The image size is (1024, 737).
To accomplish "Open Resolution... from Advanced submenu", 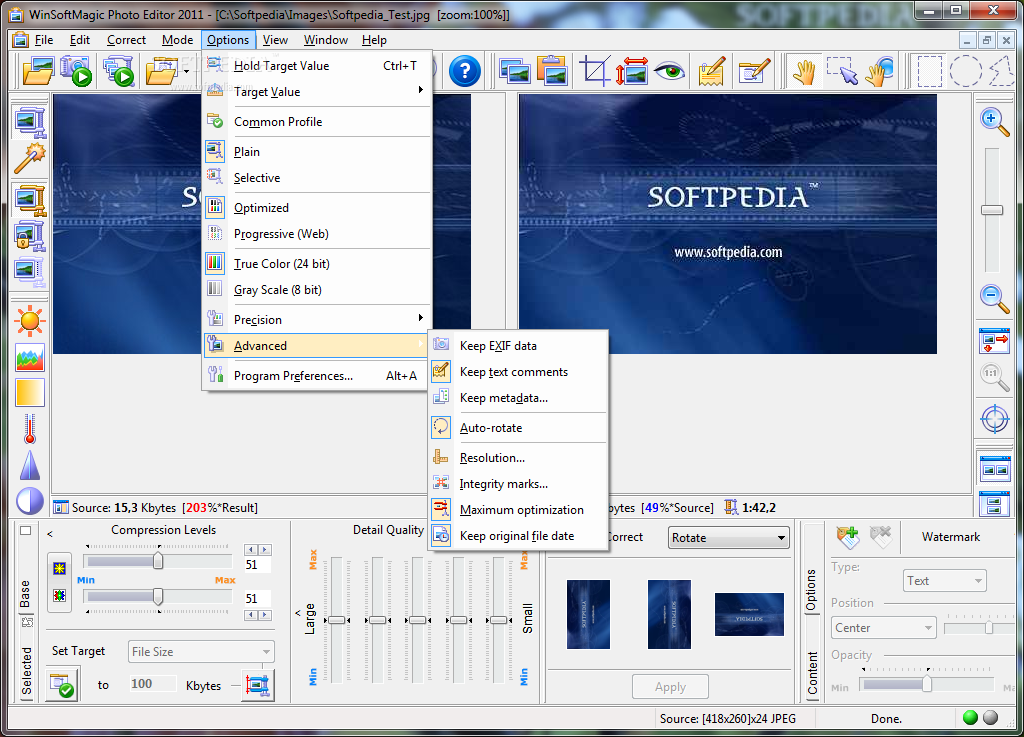I will (x=519, y=458).
